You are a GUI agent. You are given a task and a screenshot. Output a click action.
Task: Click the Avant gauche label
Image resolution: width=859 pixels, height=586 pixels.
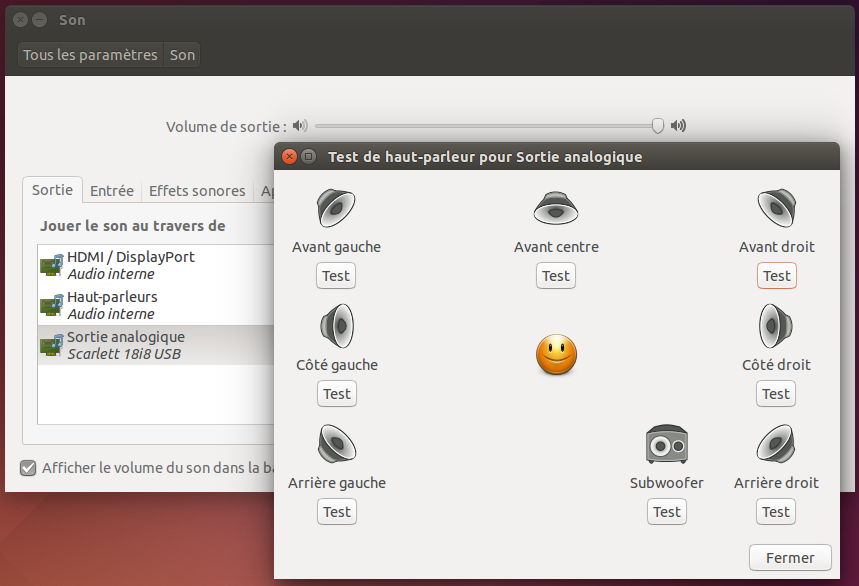tap(336, 247)
